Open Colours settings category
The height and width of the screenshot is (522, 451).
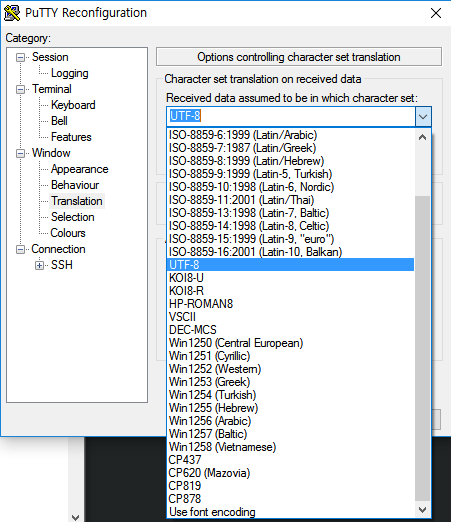tap(68, 233)
